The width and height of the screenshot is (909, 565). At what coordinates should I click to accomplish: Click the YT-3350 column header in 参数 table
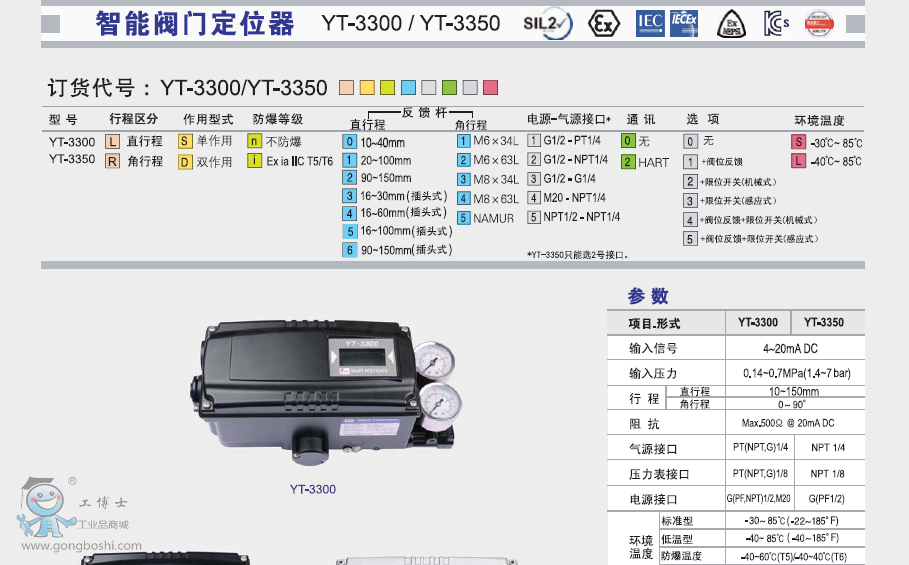coord(824,323)
